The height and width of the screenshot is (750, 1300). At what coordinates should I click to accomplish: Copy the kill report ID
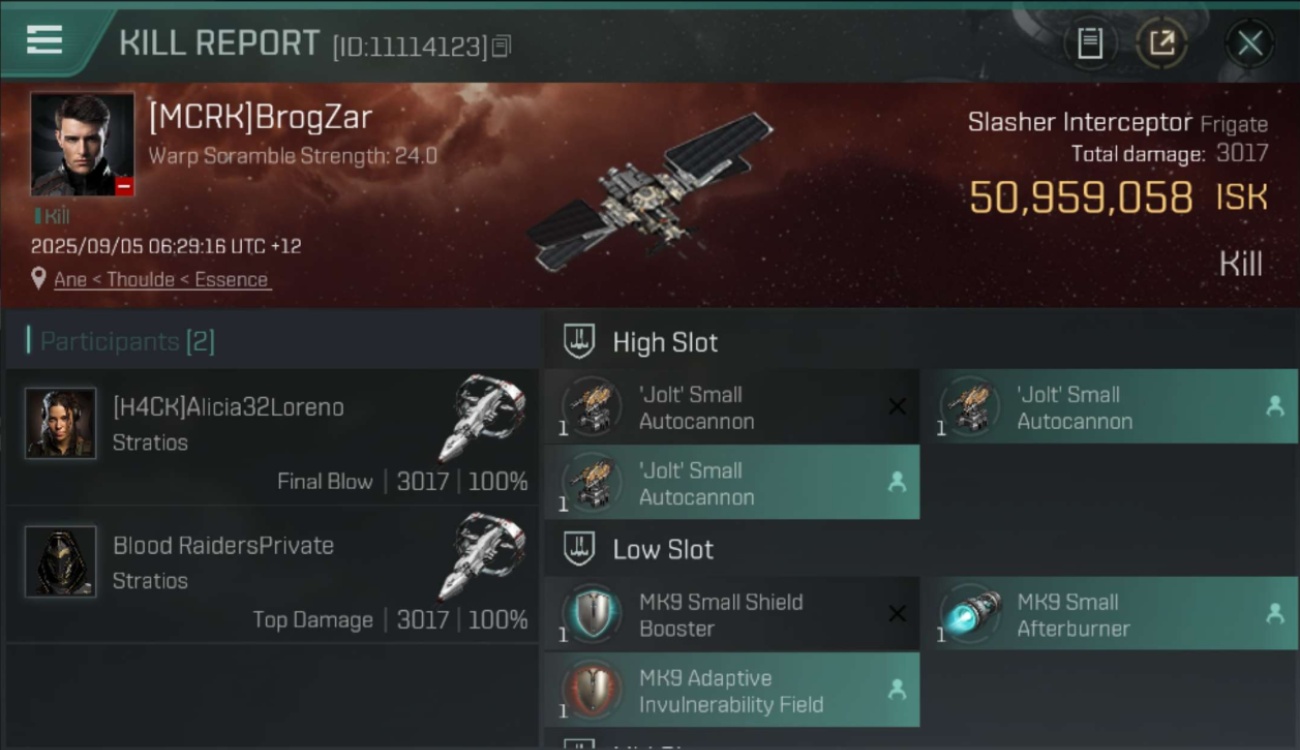pyautogui.click(x=501, y=46)
